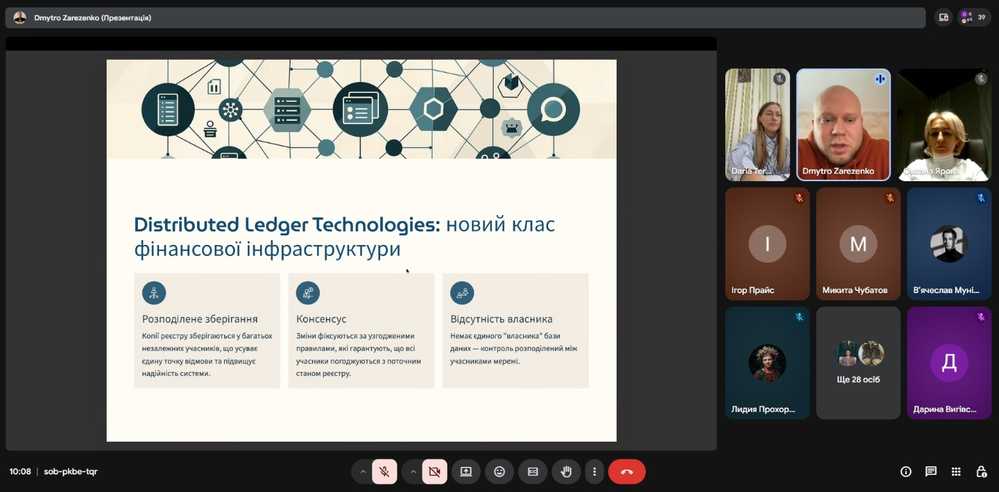Expand audio settings arrow beside microphone

click(x=362, y=471)
